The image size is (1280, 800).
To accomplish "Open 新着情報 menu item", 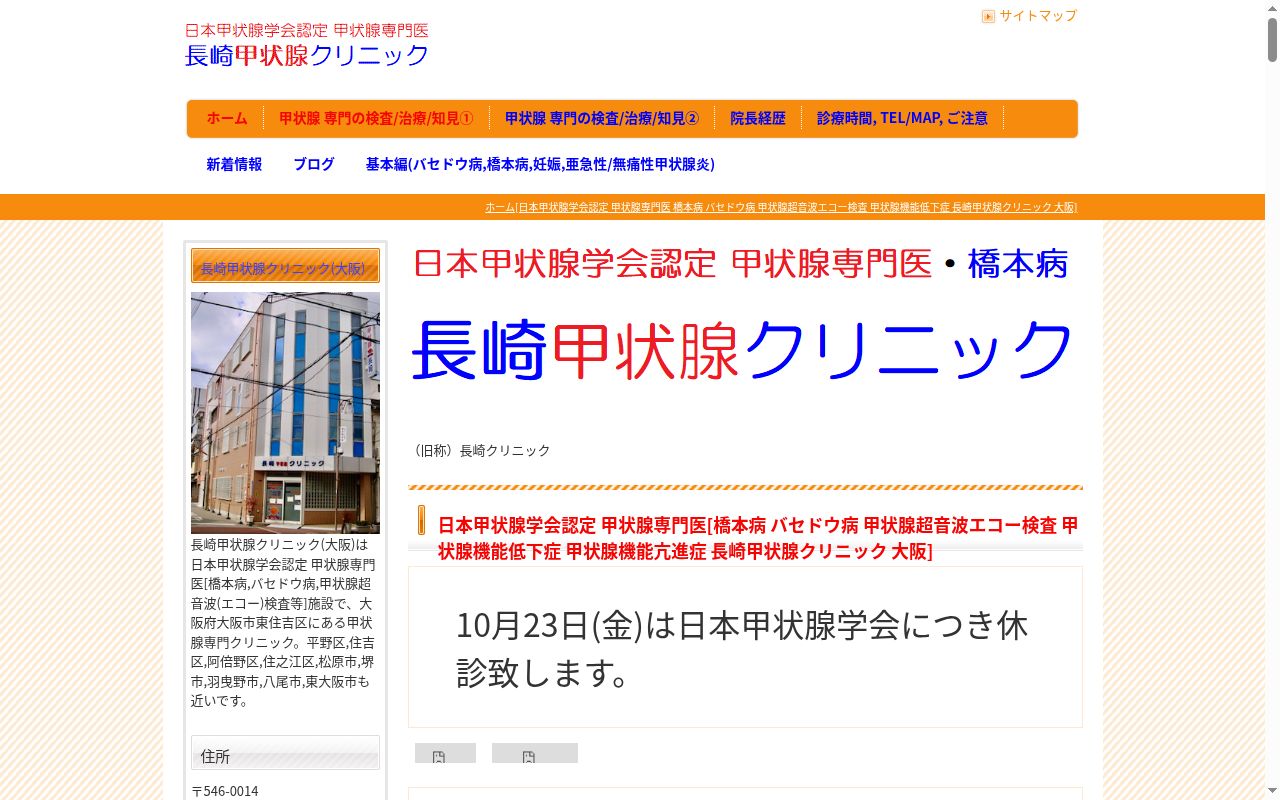I will [234, 164].
